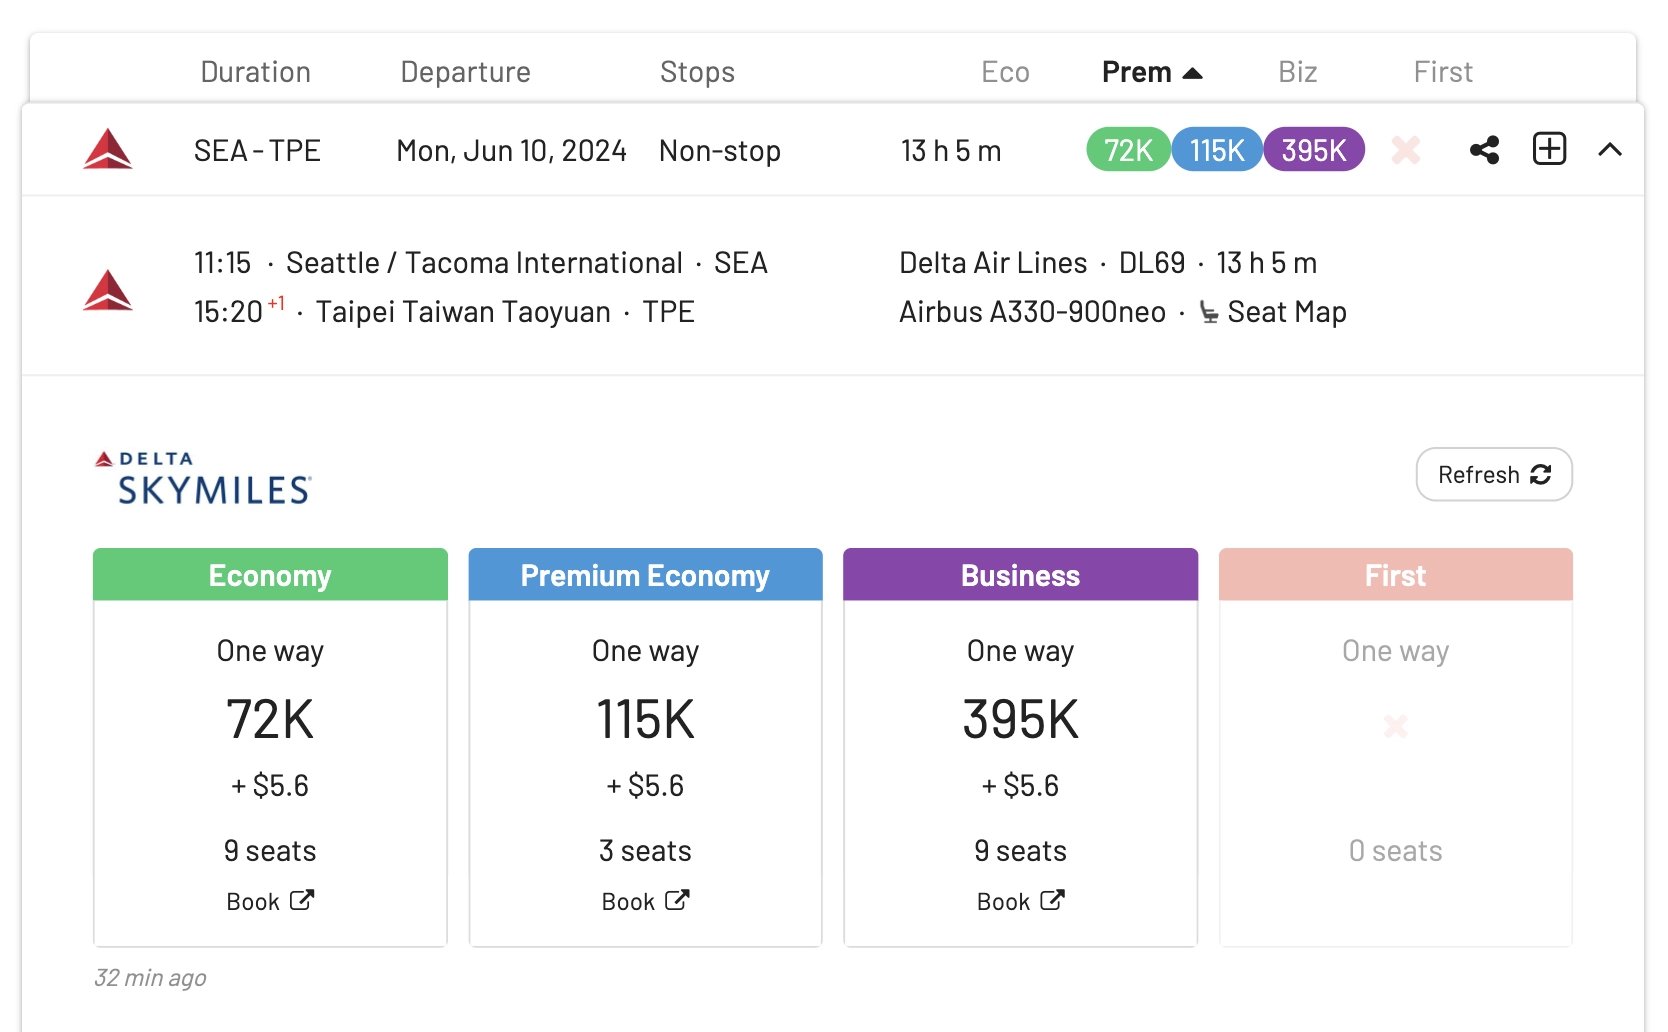Book the Premium Economy 115K fare
This screenshot has height=1032, width=1668.
point(645,901)
